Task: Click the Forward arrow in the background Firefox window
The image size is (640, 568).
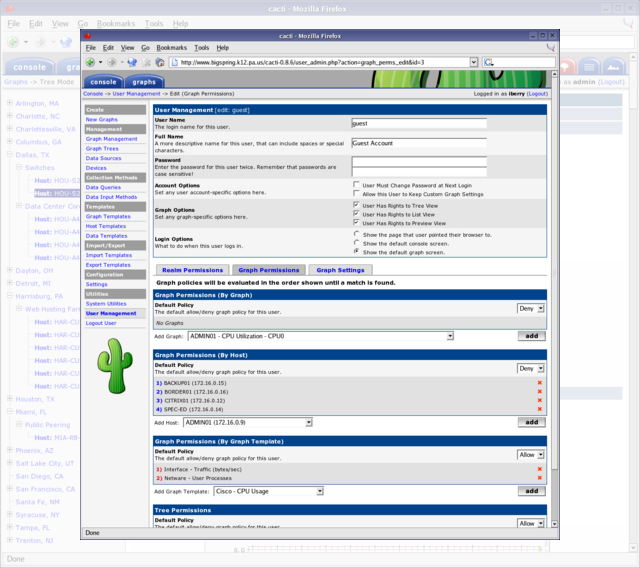Action: point(40,42)
